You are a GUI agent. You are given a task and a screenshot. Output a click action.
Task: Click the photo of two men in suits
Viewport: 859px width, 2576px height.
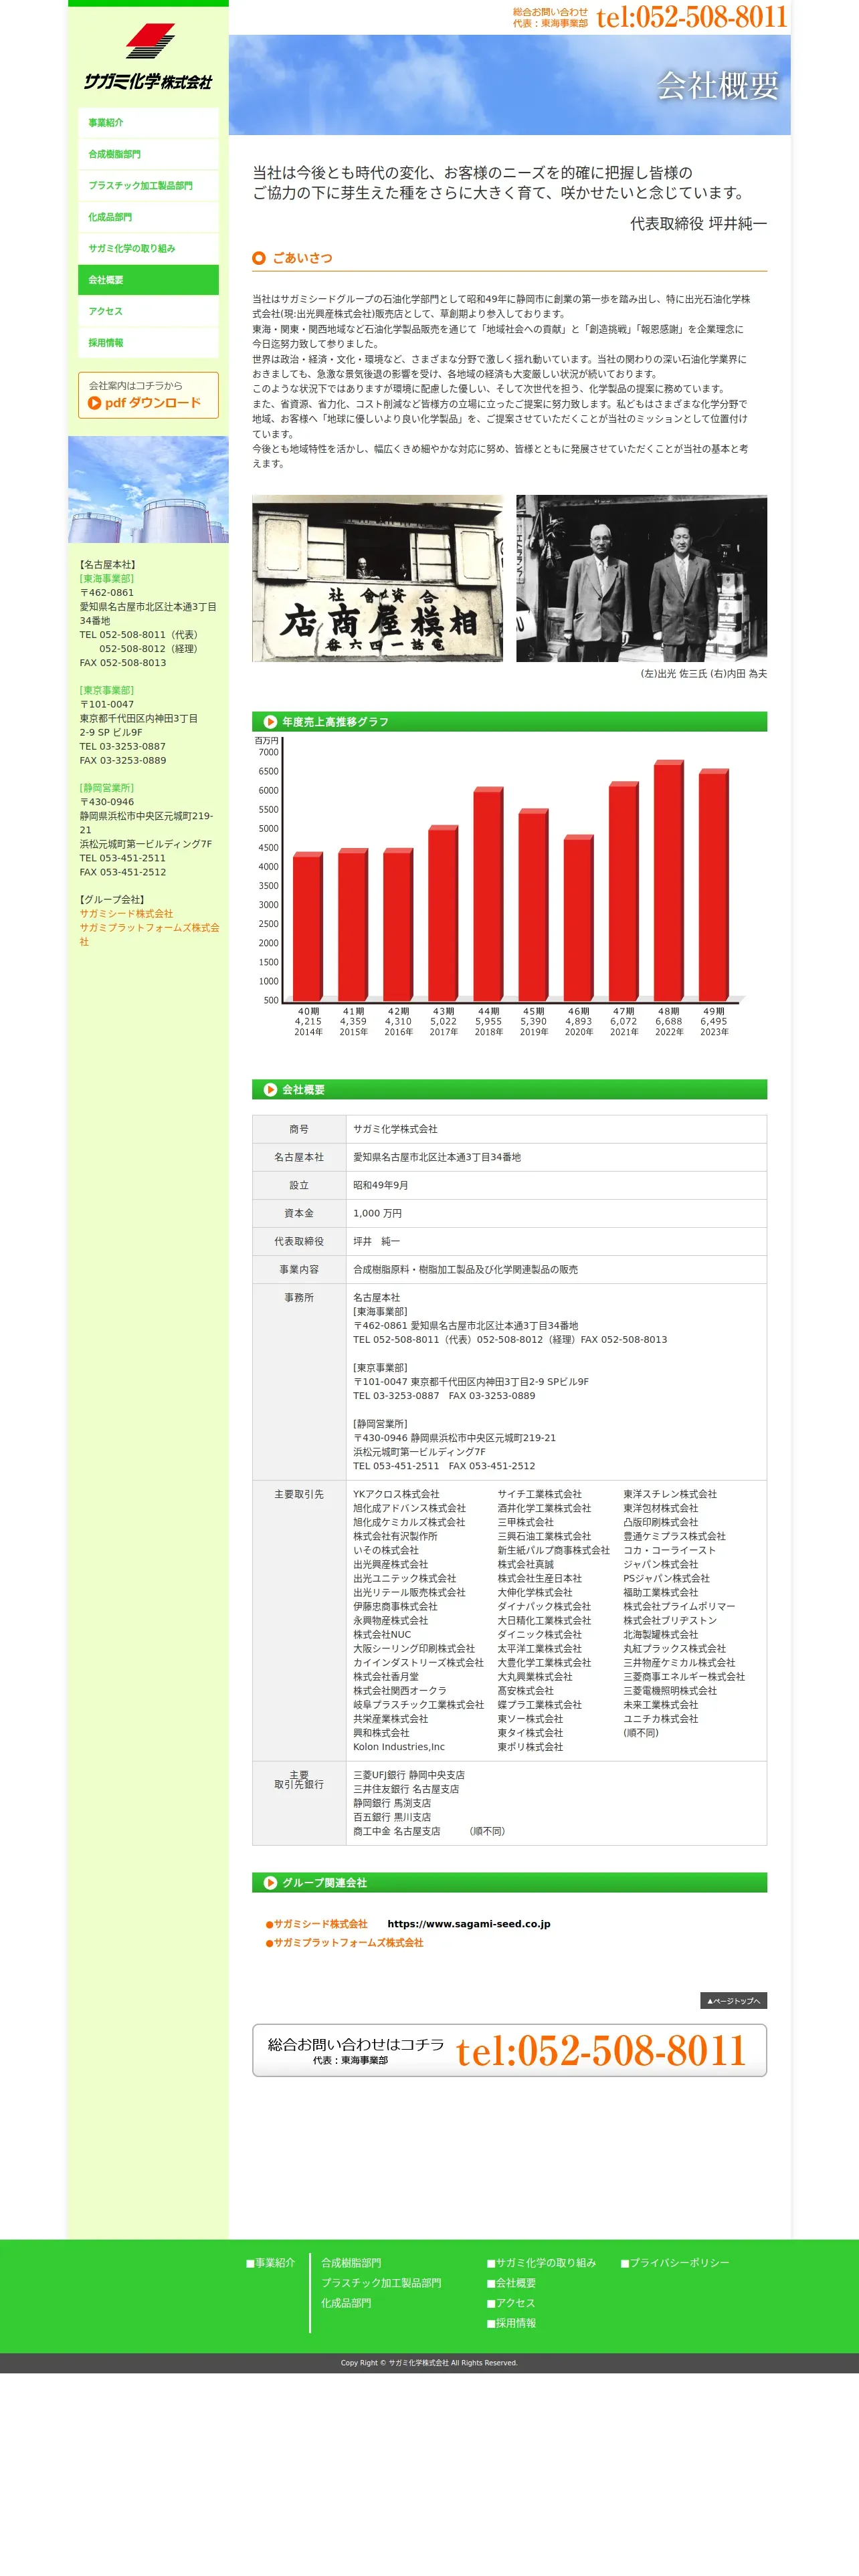641,578
